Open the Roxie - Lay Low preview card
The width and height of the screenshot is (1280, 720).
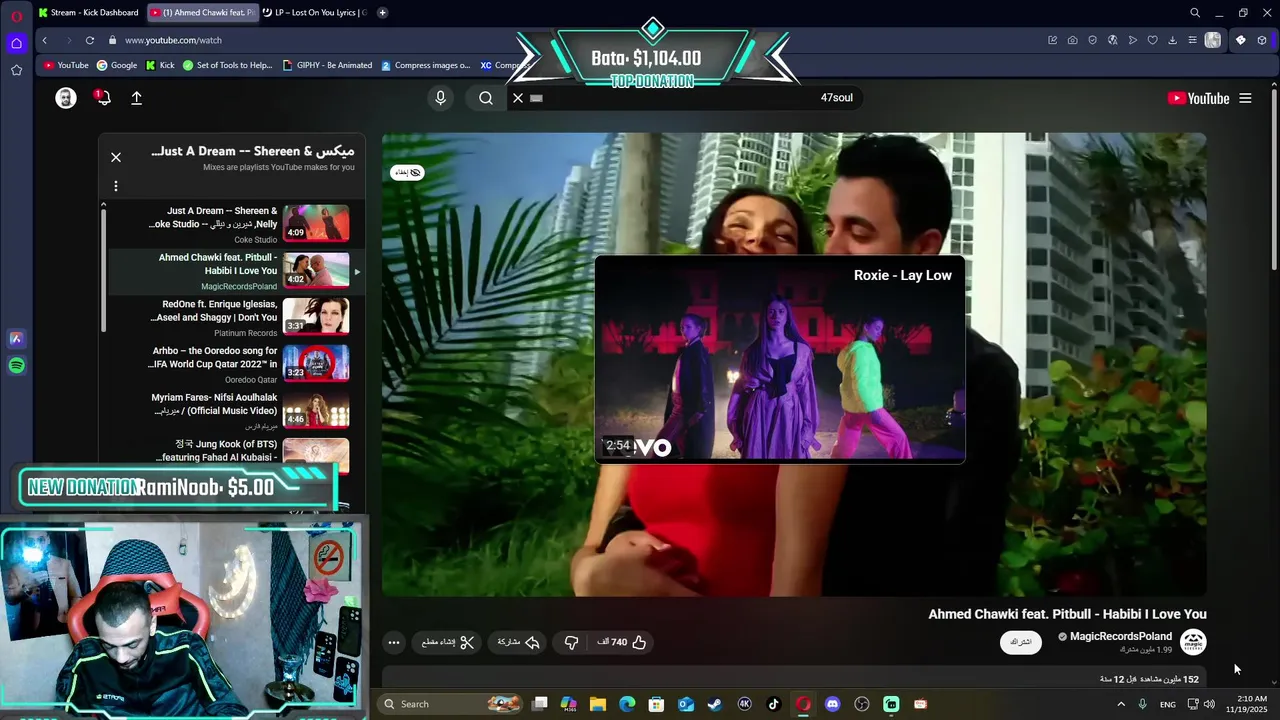[780, 359]
